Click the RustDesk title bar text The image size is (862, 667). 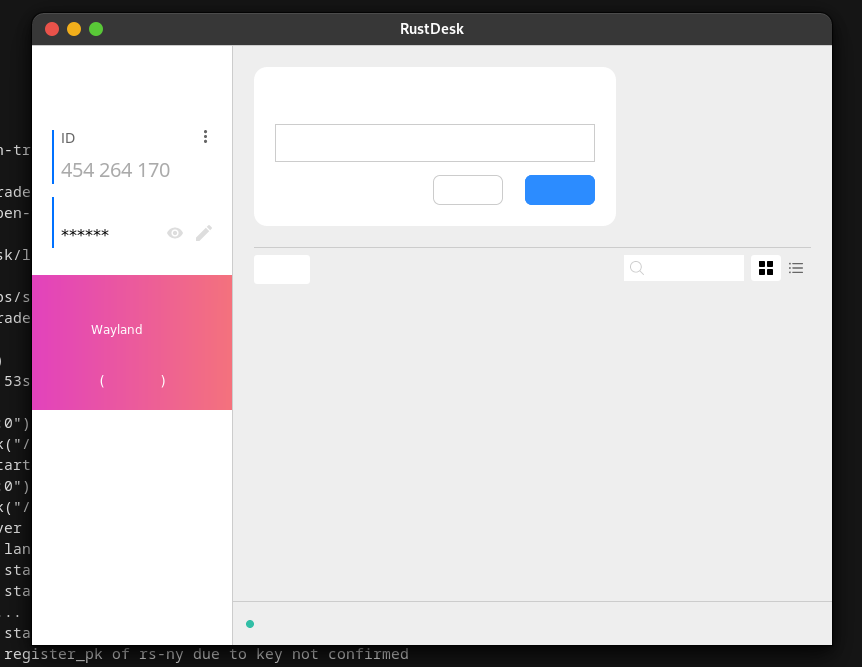tap(431, 28)
